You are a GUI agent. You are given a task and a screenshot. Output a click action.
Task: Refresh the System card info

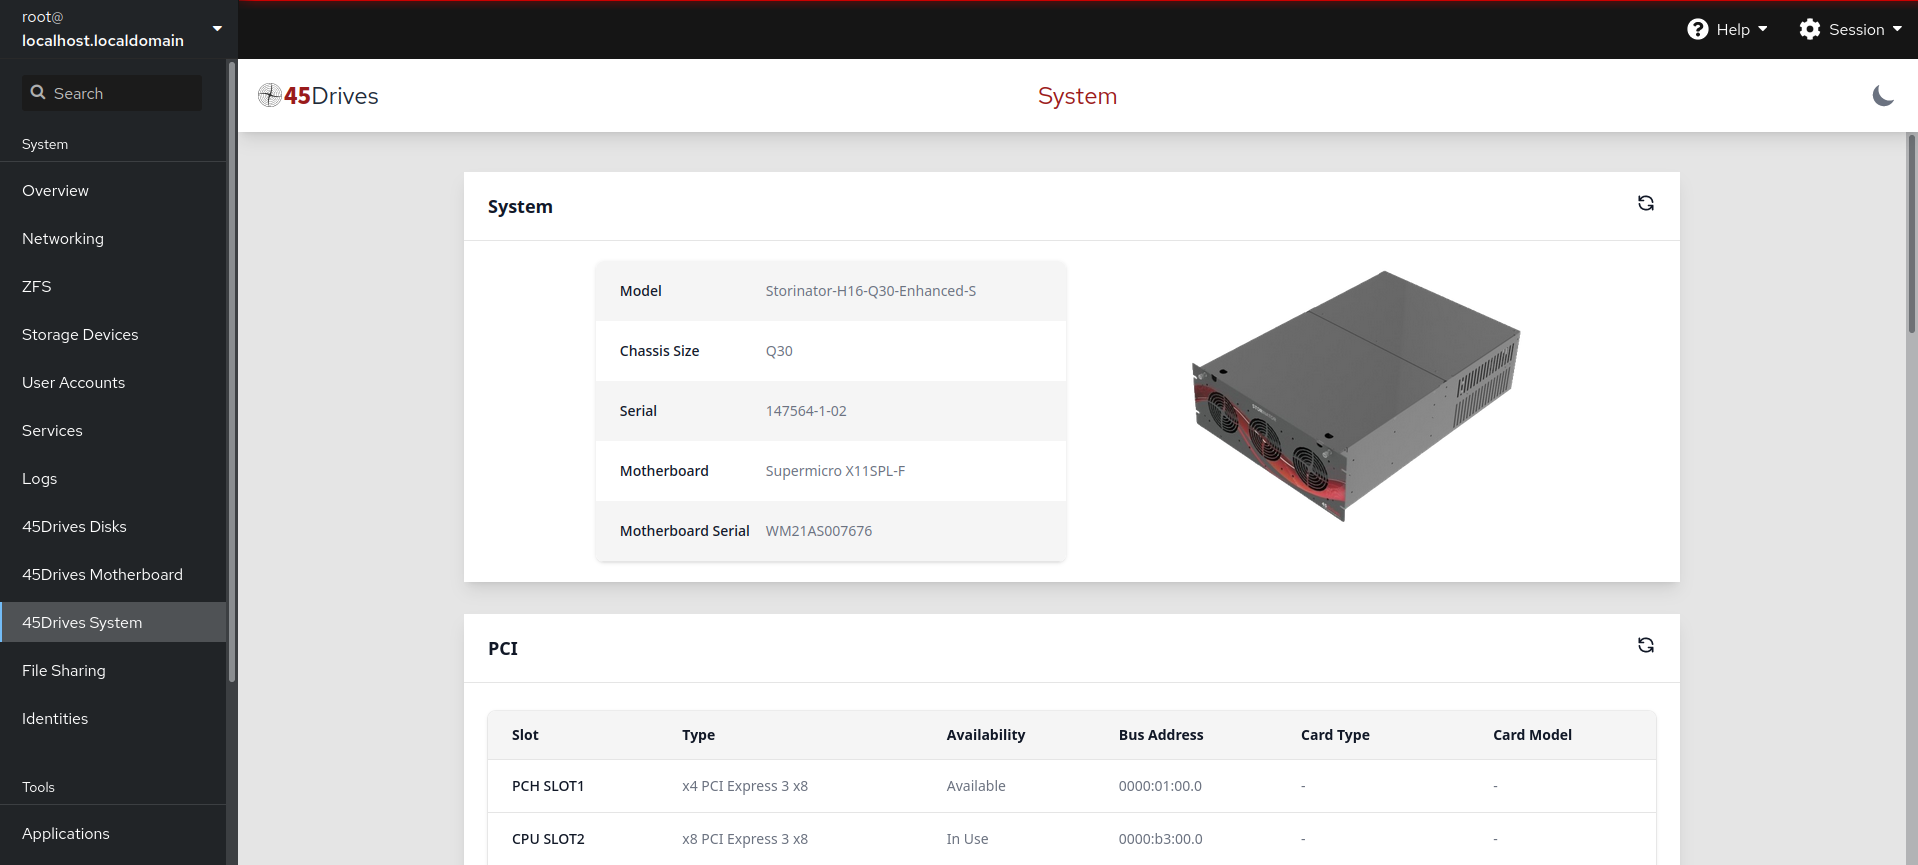tap(1645, 204)
